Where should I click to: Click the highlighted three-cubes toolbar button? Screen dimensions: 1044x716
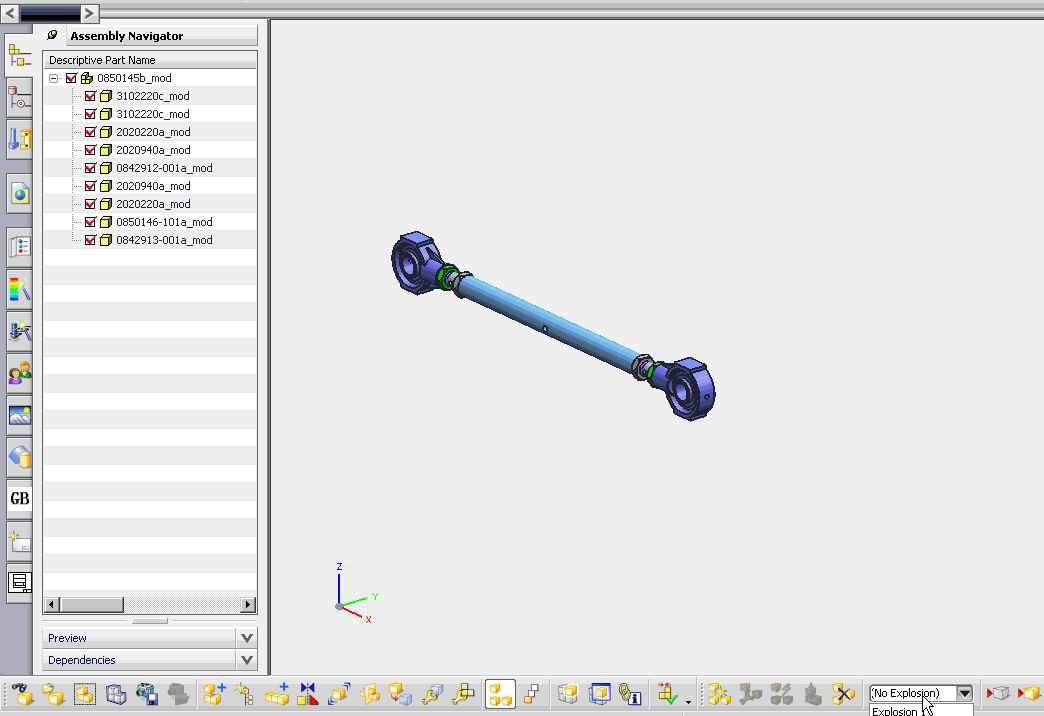[500, 694]
